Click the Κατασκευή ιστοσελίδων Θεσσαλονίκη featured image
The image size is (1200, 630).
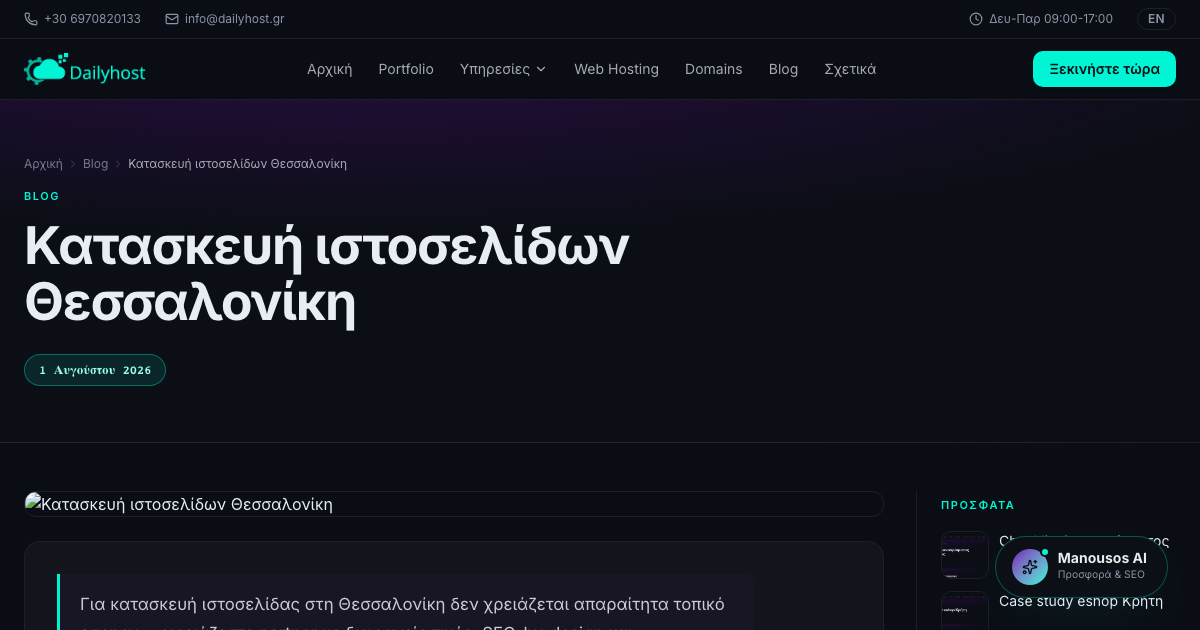(454, 504)
